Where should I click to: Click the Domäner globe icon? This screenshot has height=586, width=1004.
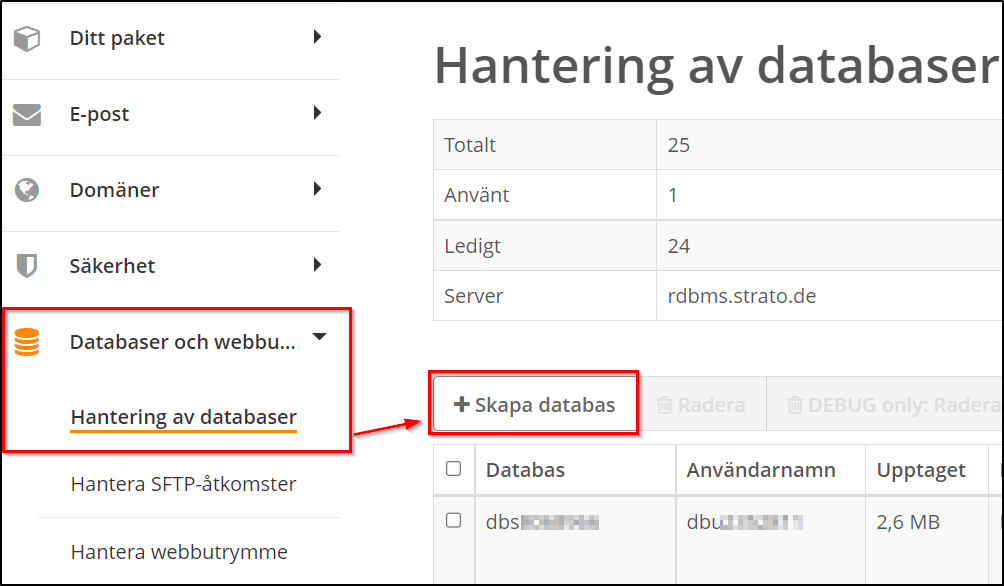point(27,190)
